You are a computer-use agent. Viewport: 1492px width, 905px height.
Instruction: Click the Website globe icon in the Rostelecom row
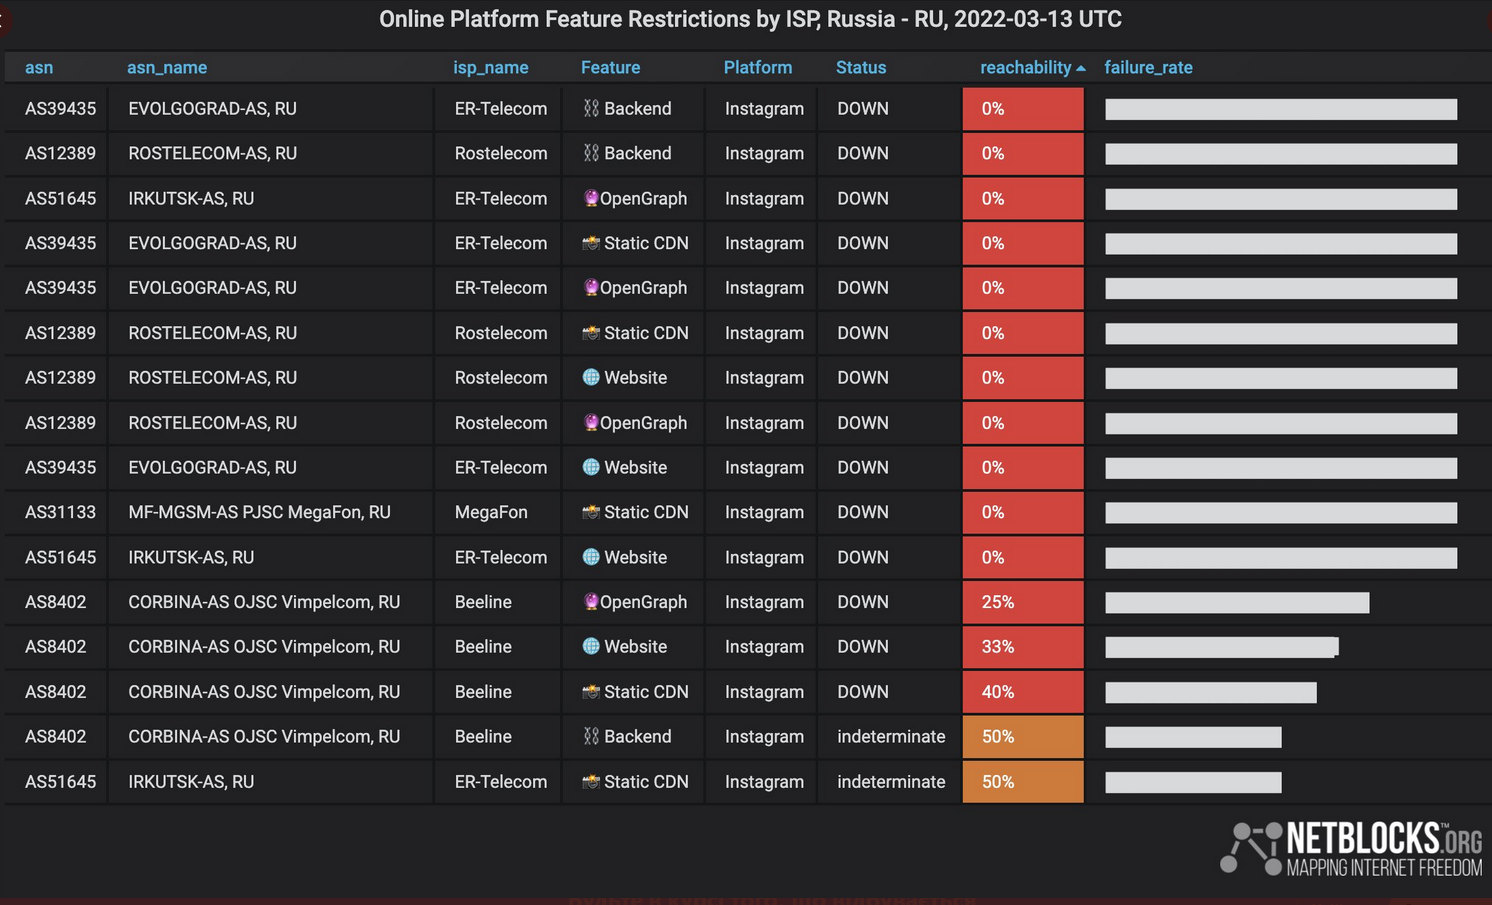click(591, 377)
